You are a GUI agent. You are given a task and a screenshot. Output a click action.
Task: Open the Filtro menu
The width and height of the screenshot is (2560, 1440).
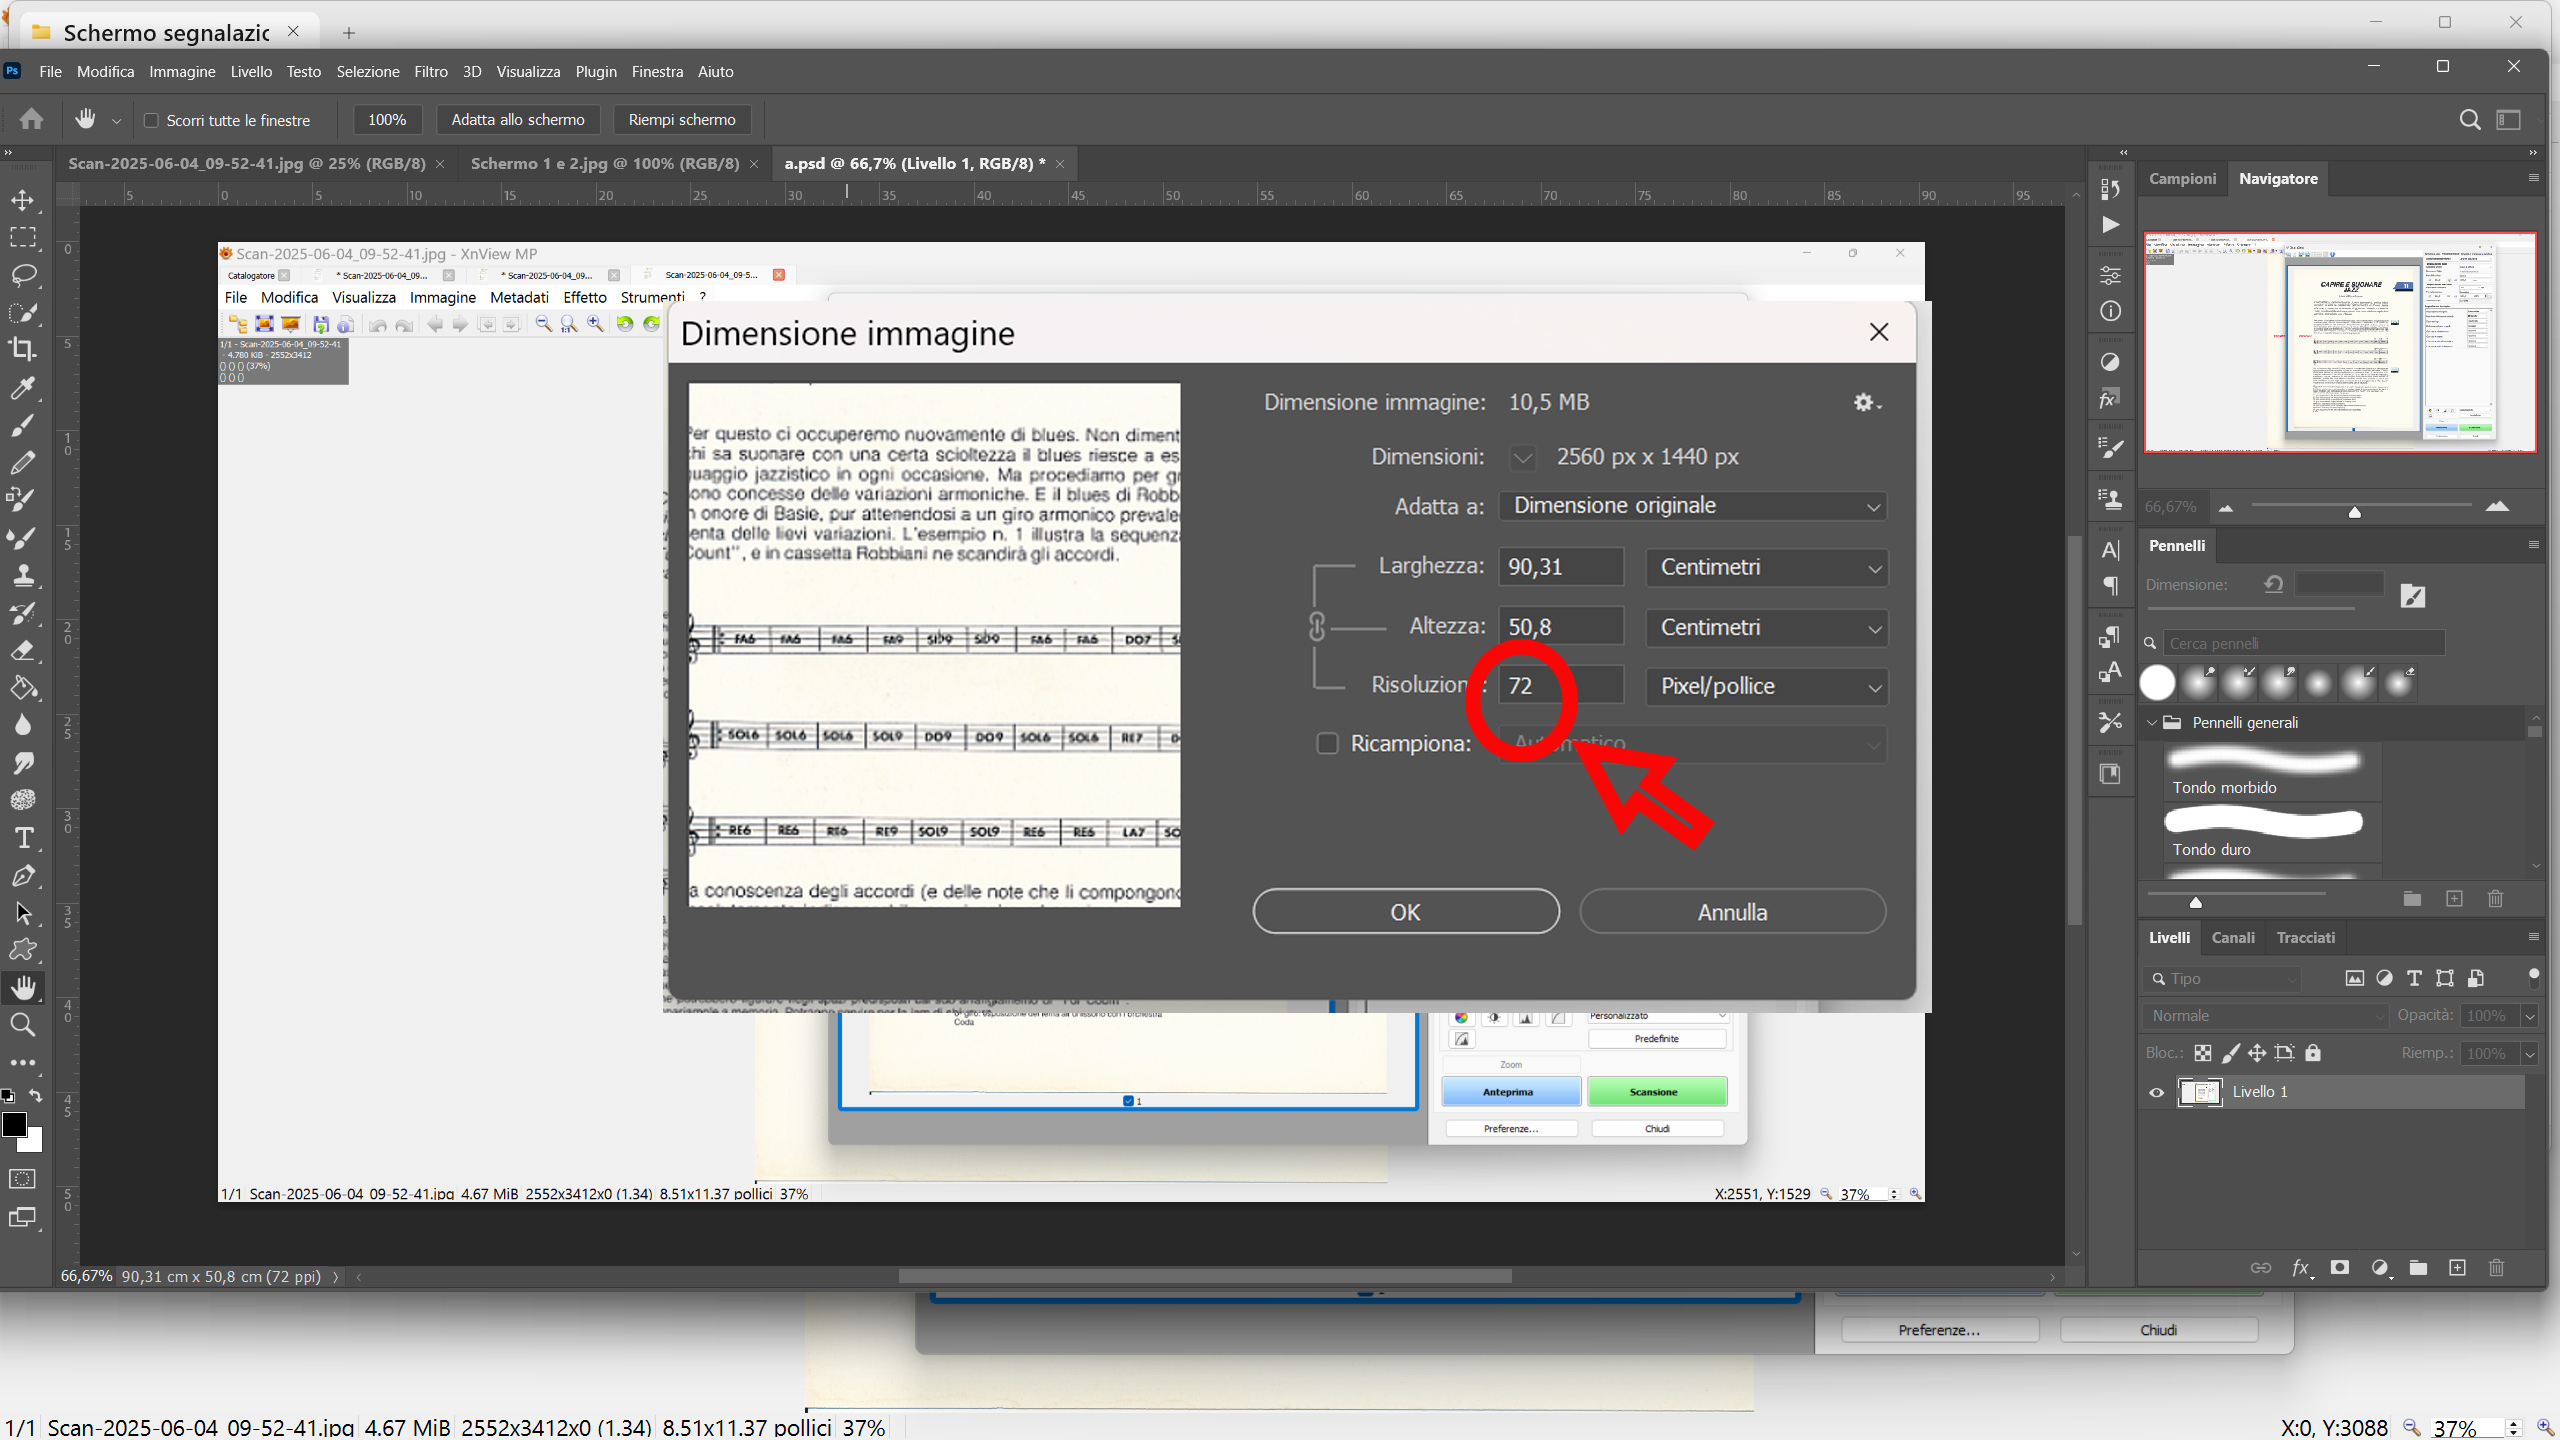coord(430,72)
